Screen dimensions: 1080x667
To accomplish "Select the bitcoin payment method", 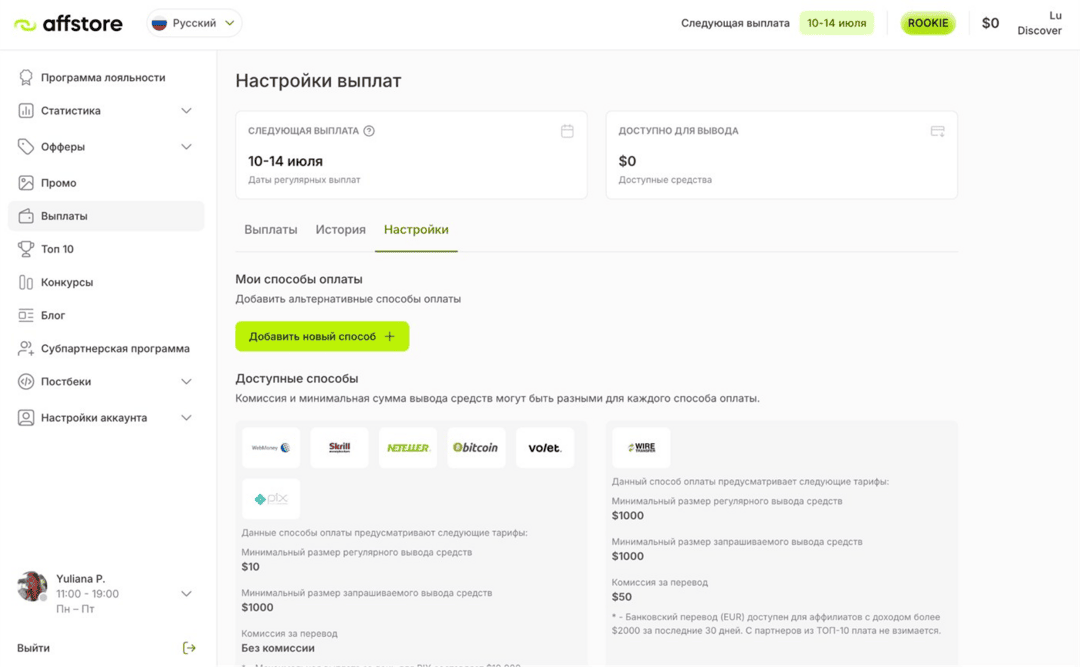I will (476, 448).
